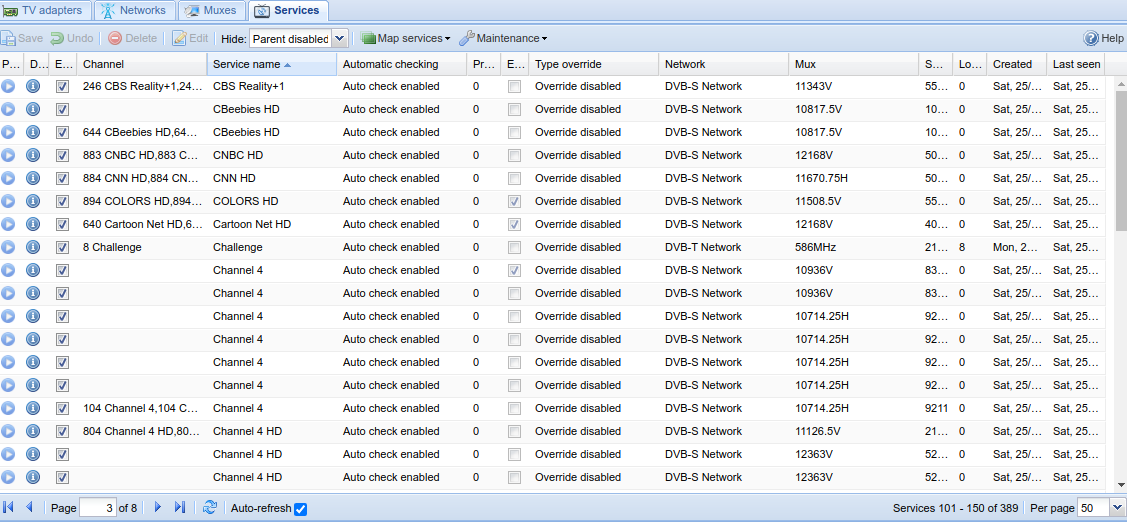This screenshot has width=1127, height=522.
Task: Play the Challenge service on DVB-T
Action: [x=8, y=247]
